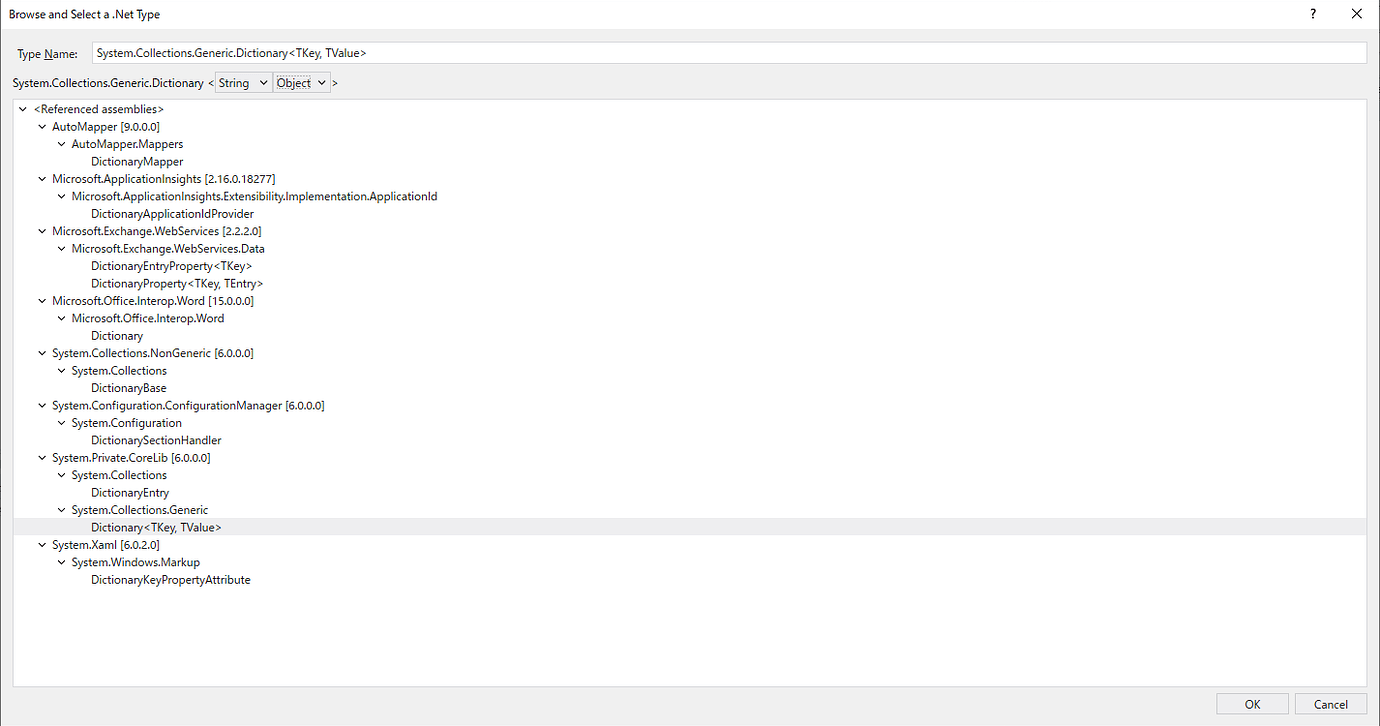Confirm the selection with OK
The image size is (1380, 726).
[1252, 703]
